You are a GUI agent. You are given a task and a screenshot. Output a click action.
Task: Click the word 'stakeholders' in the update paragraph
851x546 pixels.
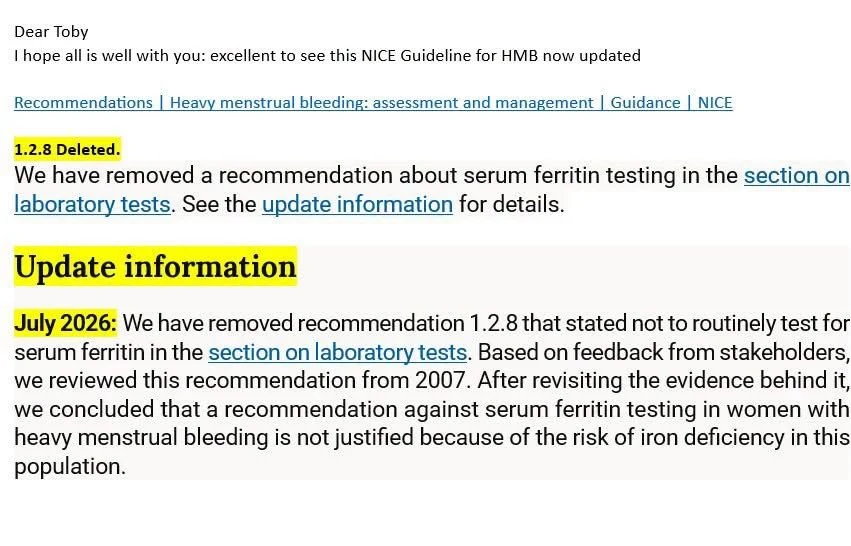(783, 352)
